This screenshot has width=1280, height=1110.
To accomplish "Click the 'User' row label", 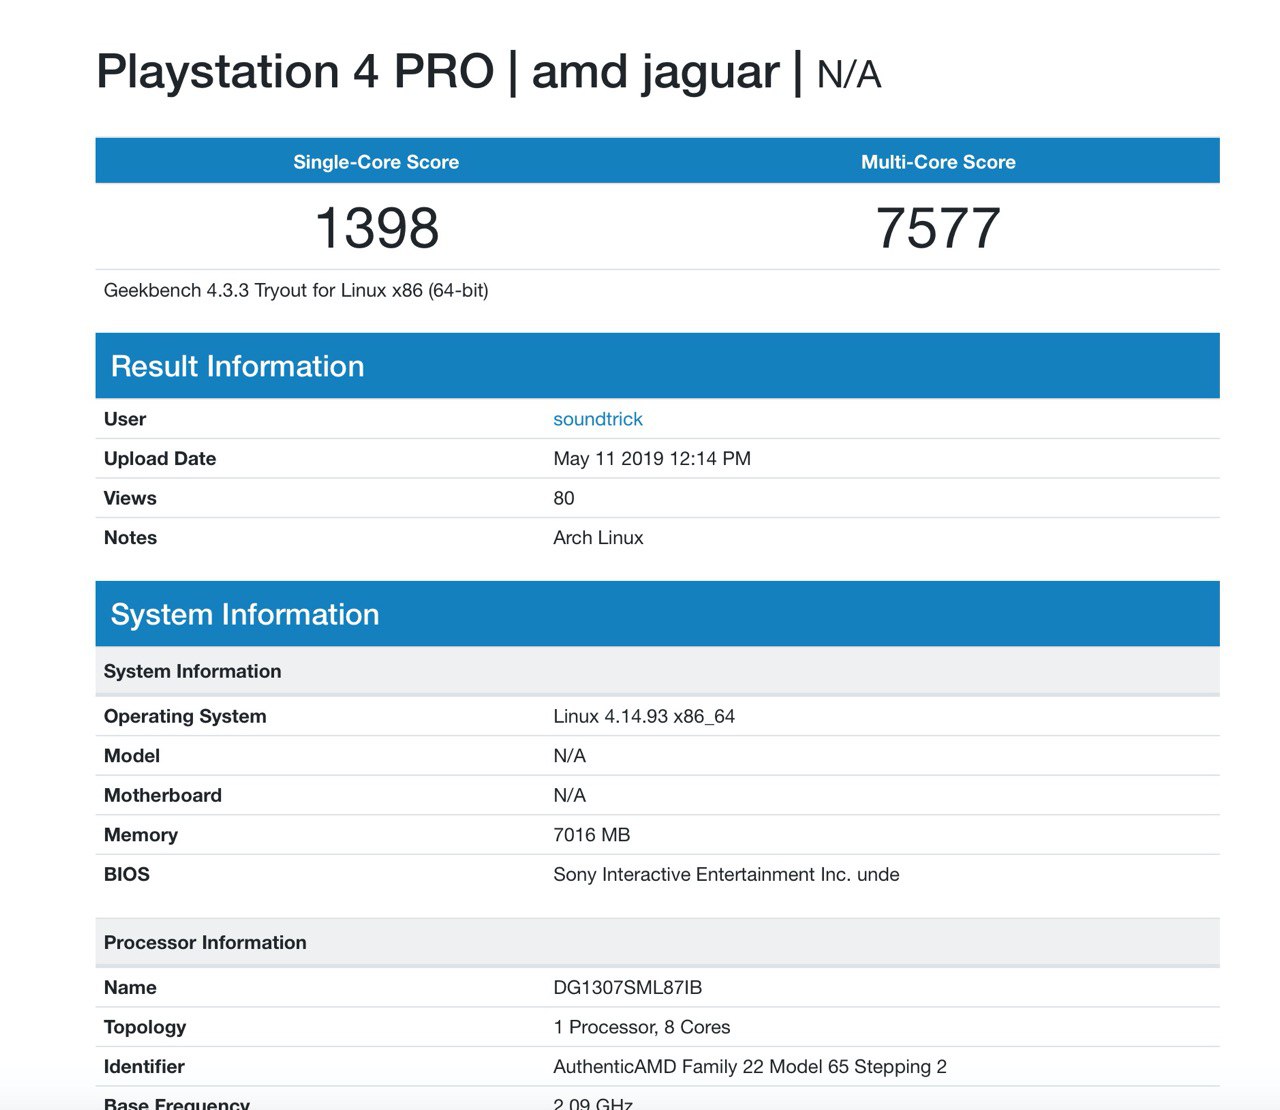I will [125, 419].
